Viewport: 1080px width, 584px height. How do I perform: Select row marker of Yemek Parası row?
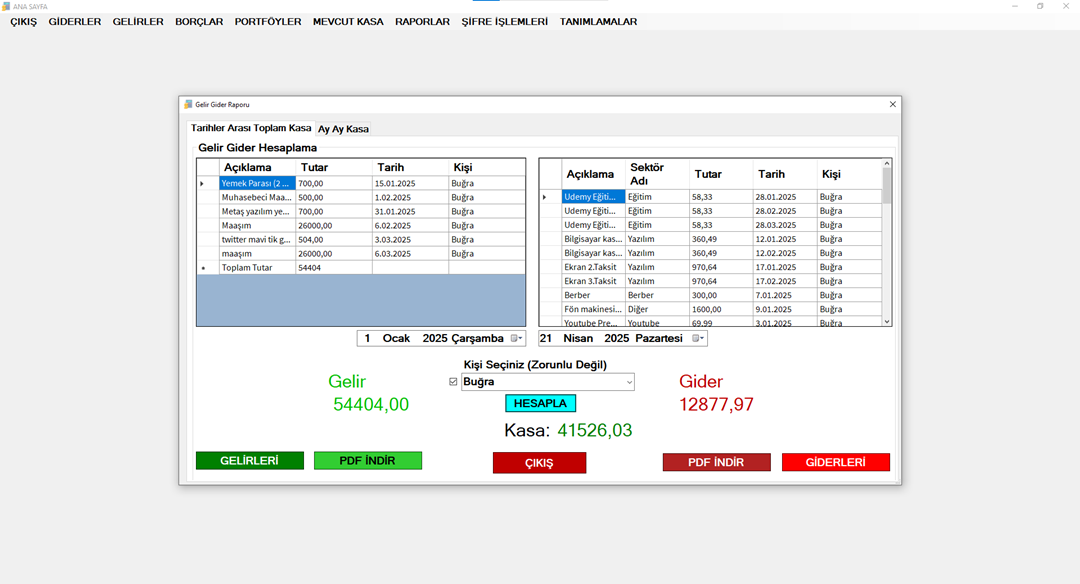pyautogui.click(x=203, y=184)
